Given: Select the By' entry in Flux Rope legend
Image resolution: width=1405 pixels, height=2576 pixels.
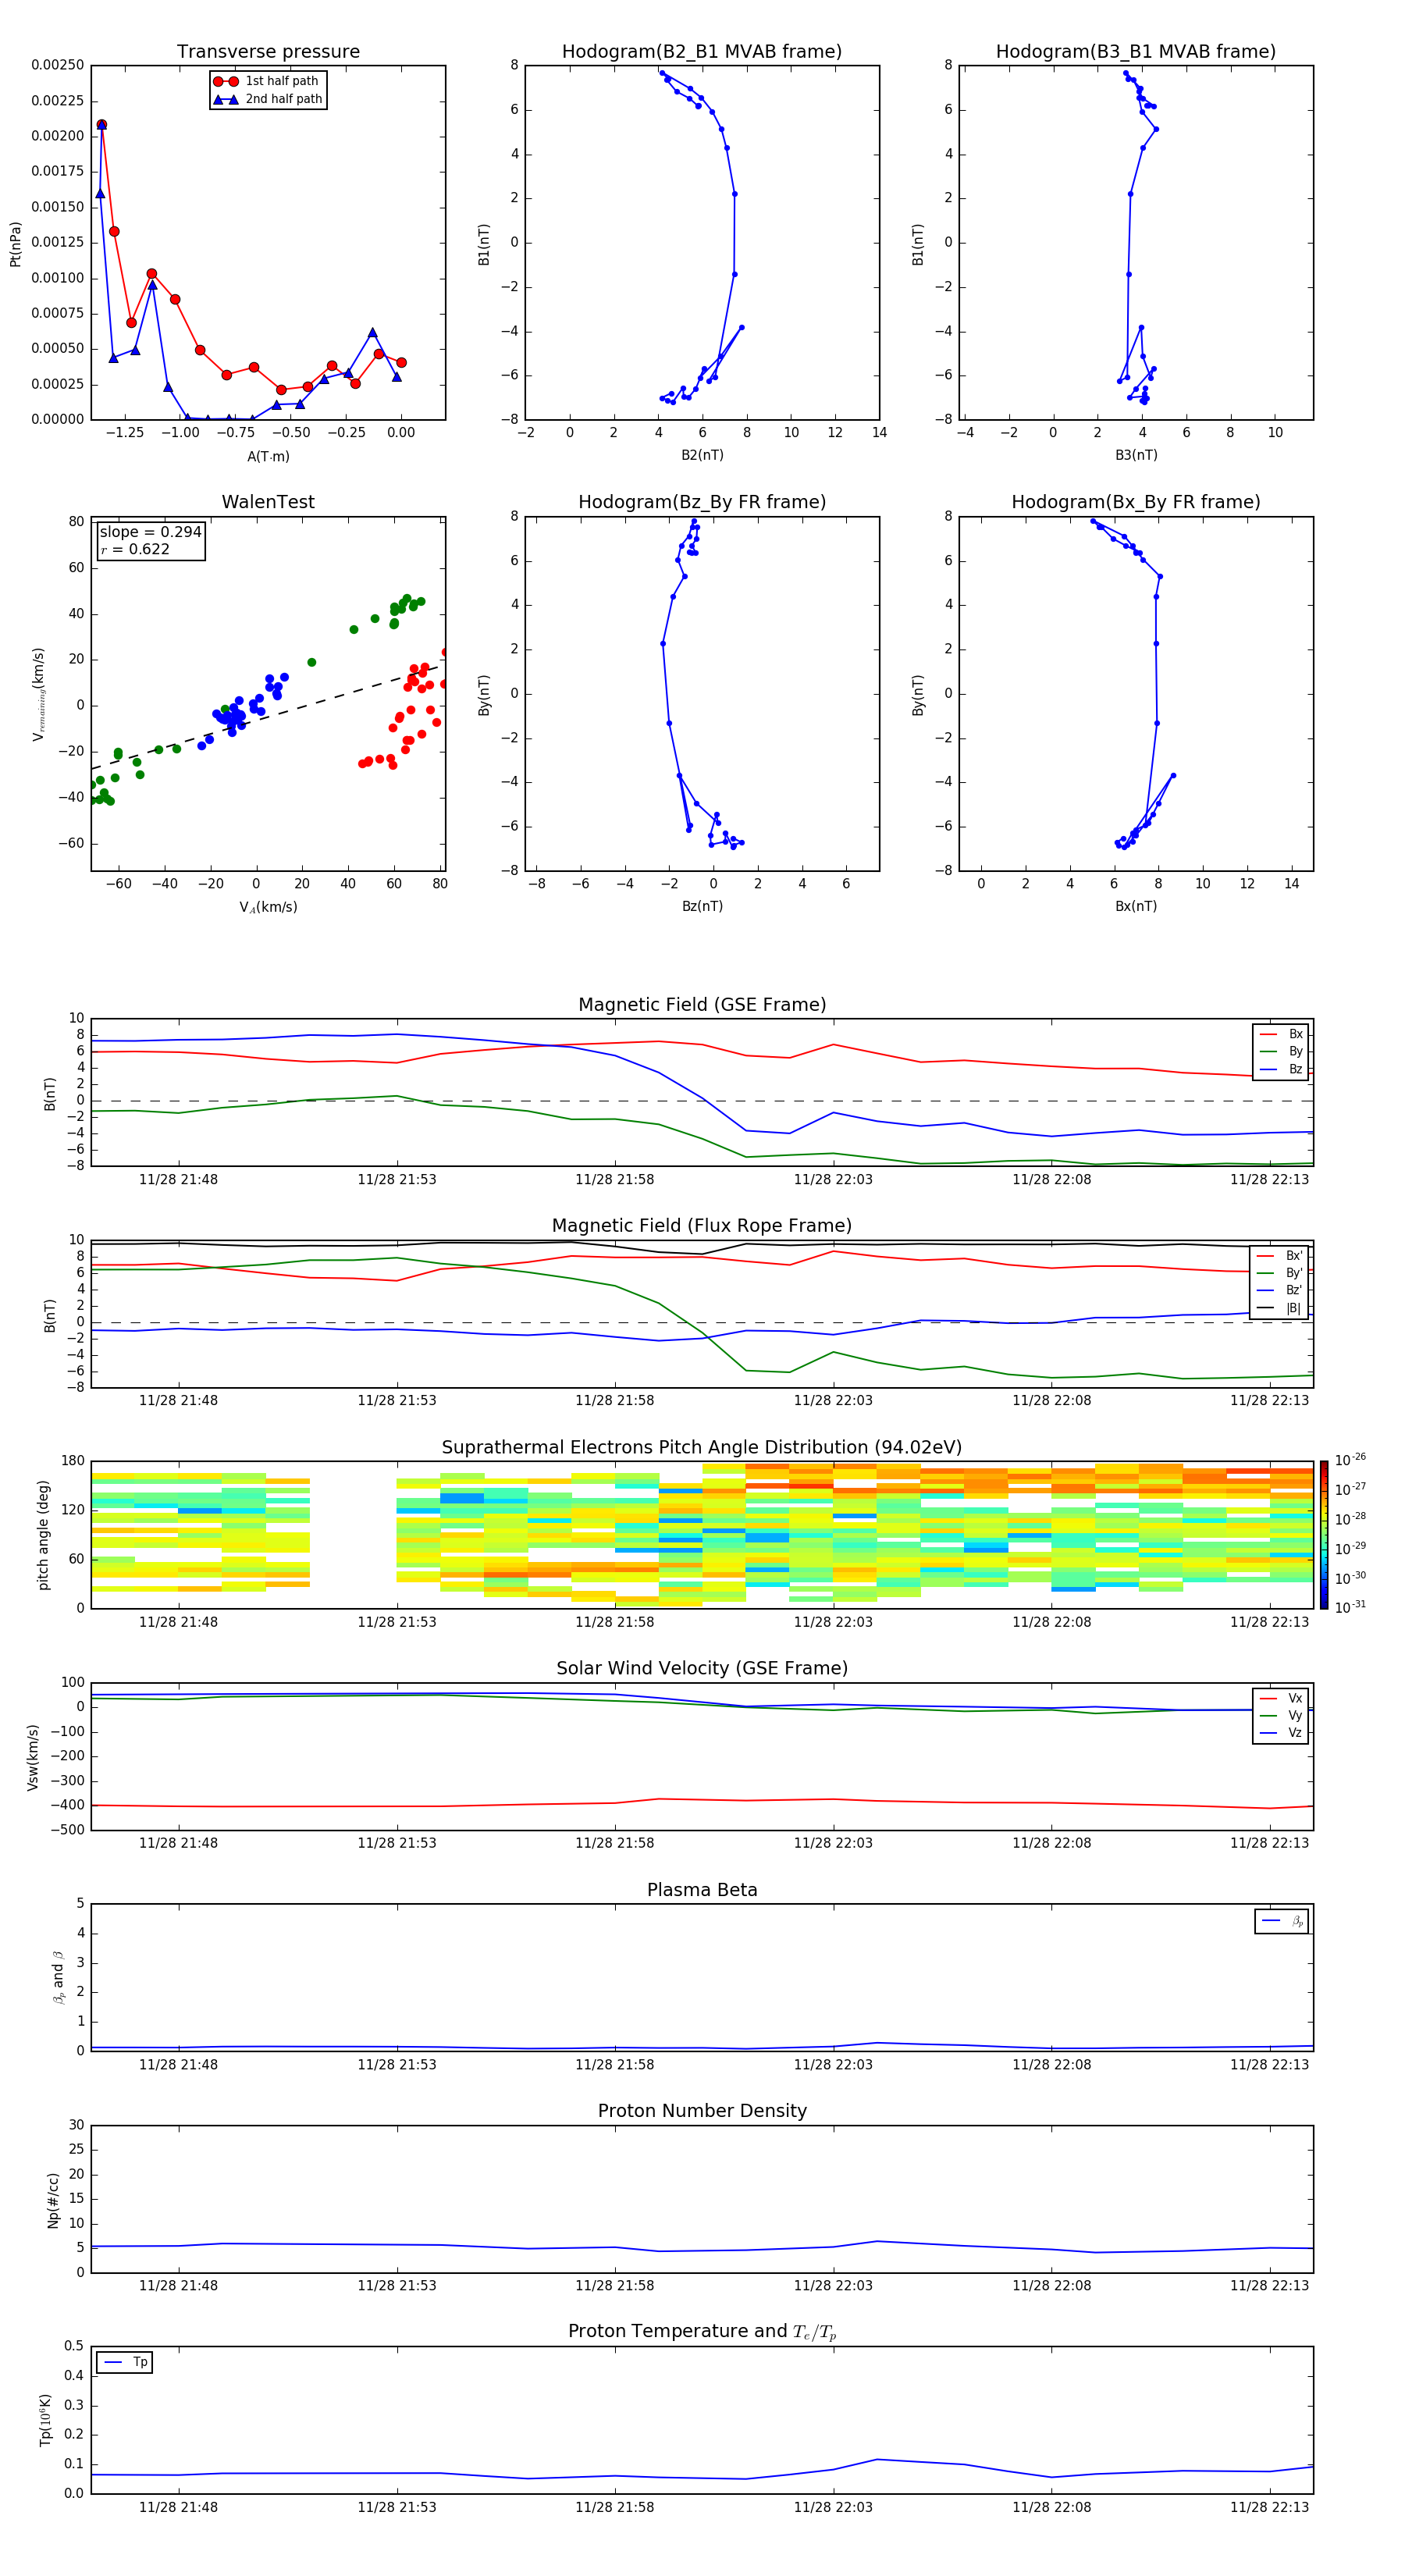Looking at the screenshot, I should [1279, 1273].
